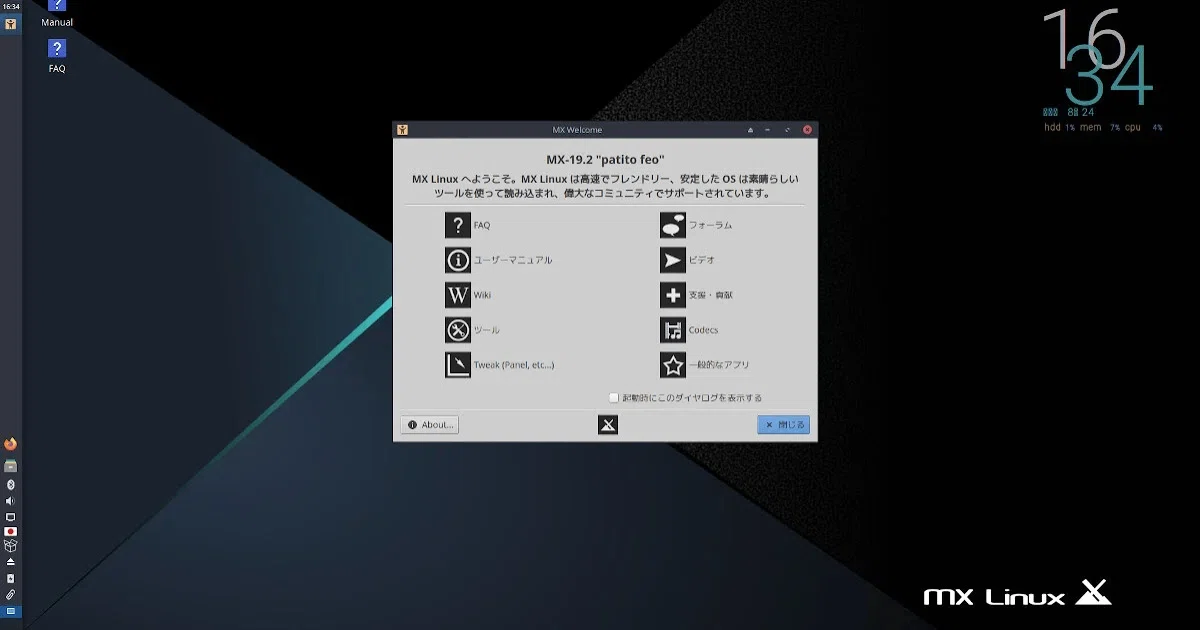Click the MX logo icon at dialog bottom

click(607, 425)
